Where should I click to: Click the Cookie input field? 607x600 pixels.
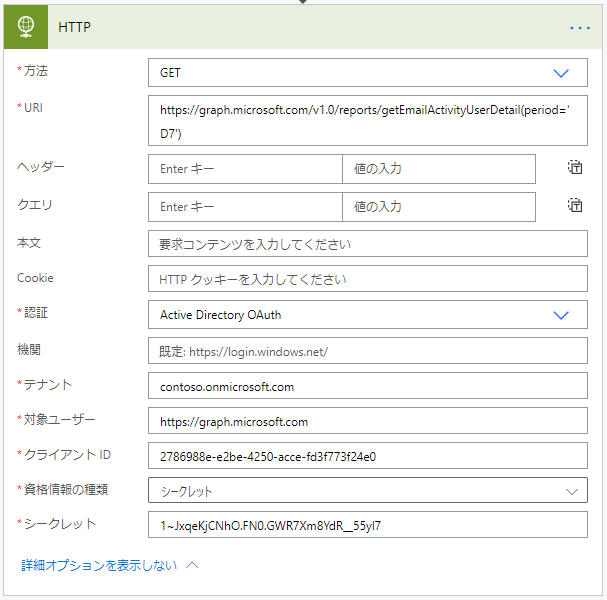point(368,279)
